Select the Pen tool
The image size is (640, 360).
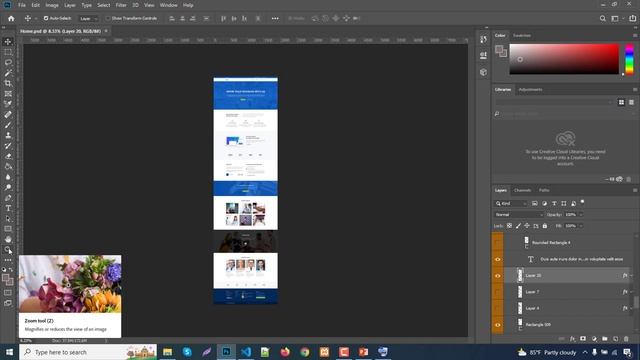[8, 198]
